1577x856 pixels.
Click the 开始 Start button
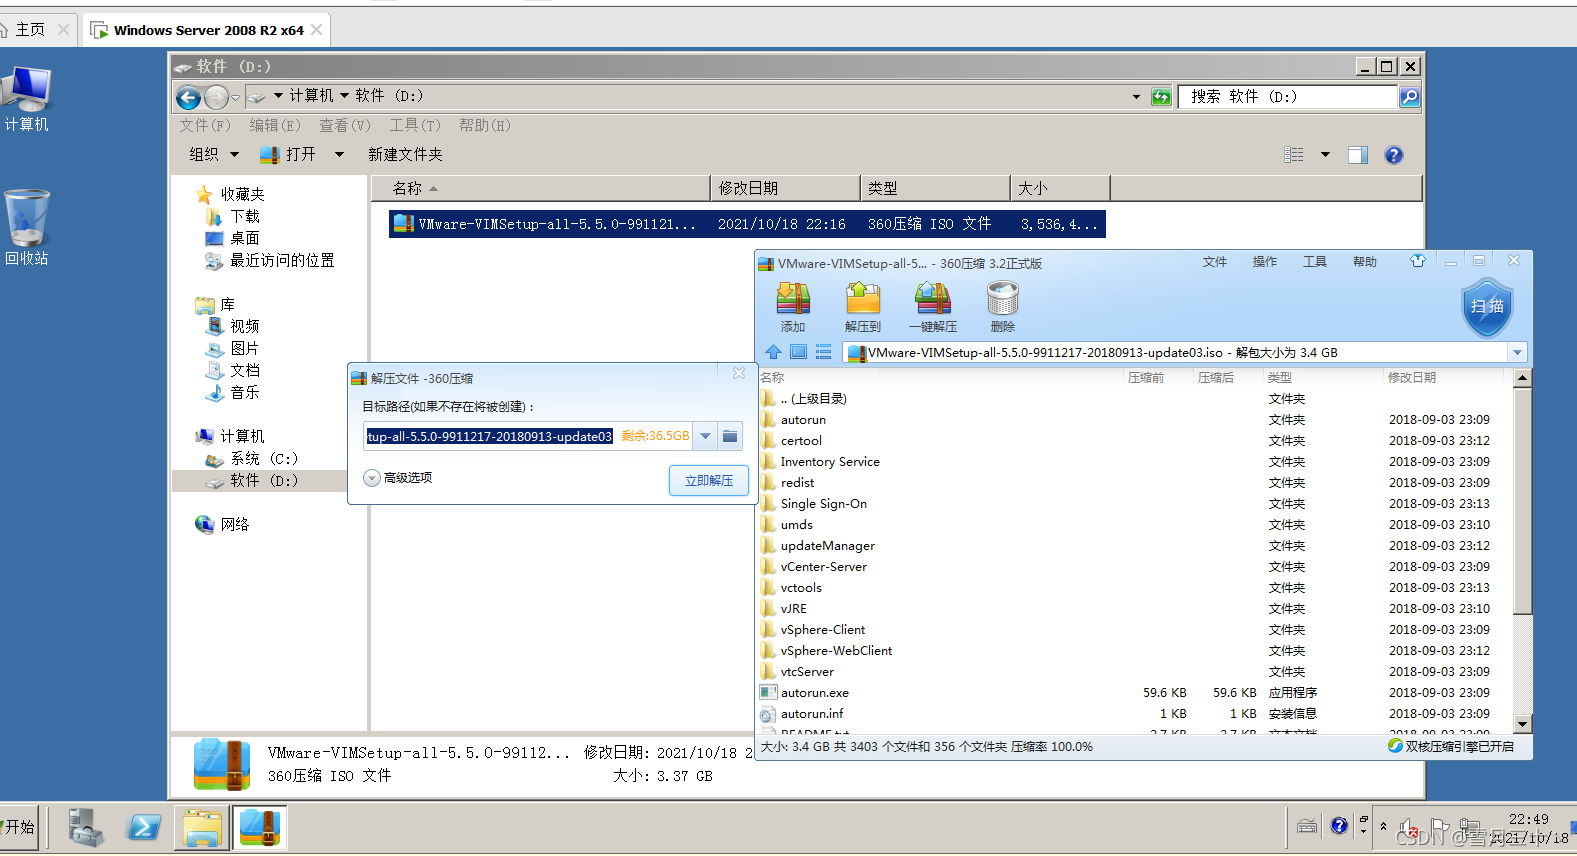19,827
